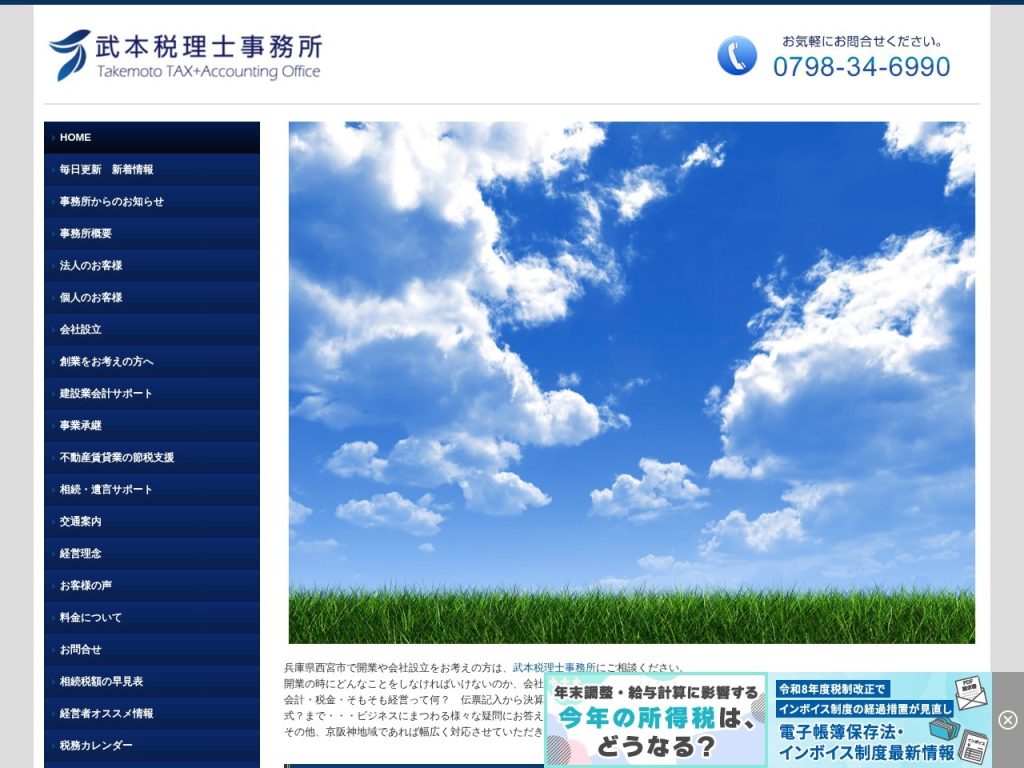The height and width of the screenshot is (768, 1024).
Task: Open 個人のお客様 menu entry
Action: tap(152, 297)
